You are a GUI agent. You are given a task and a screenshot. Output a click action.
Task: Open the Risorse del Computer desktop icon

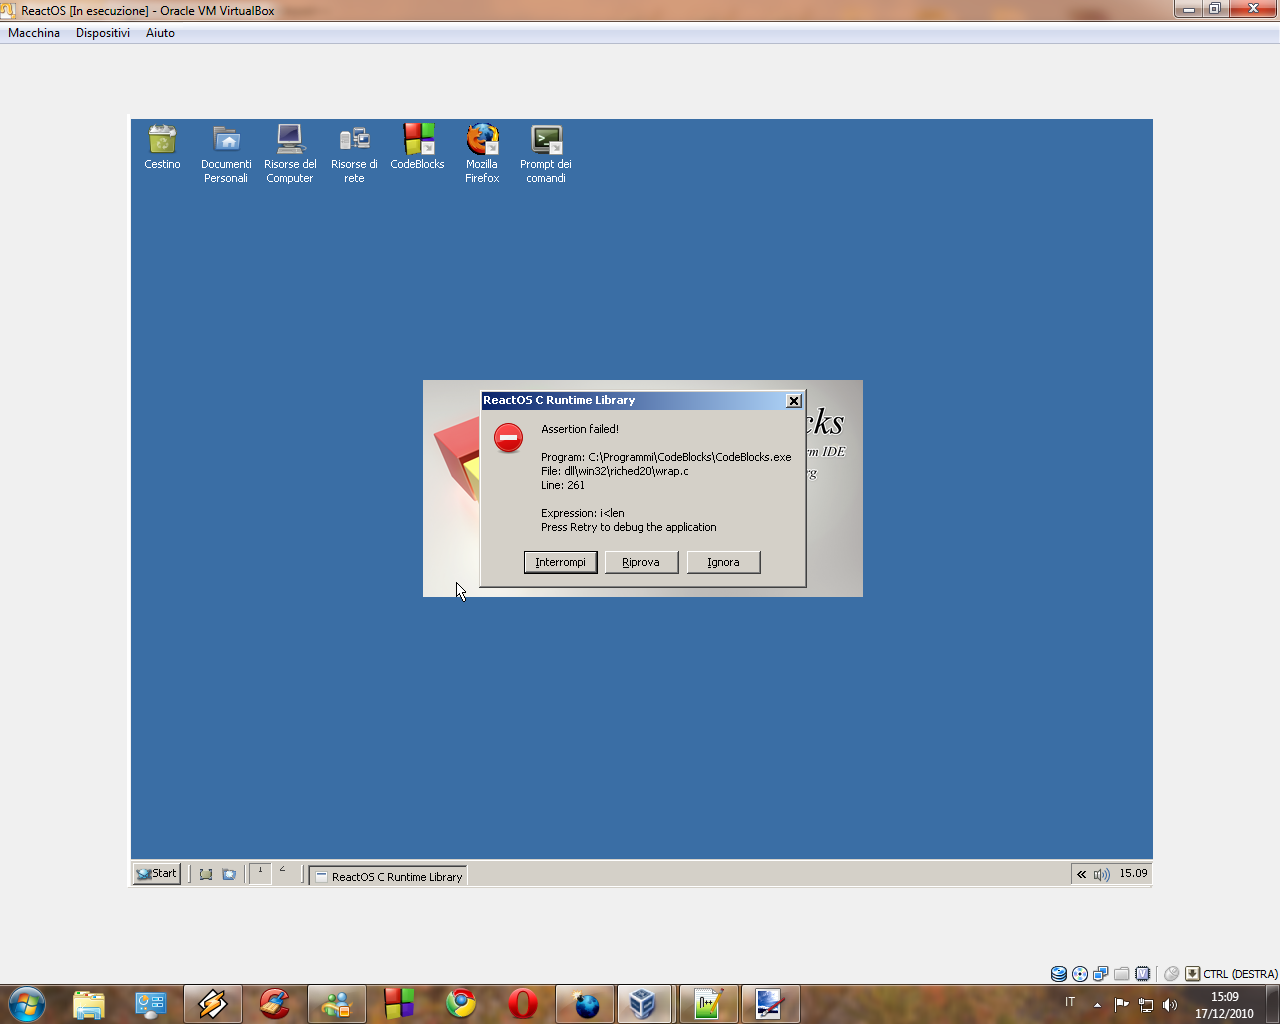pos(290,154)
